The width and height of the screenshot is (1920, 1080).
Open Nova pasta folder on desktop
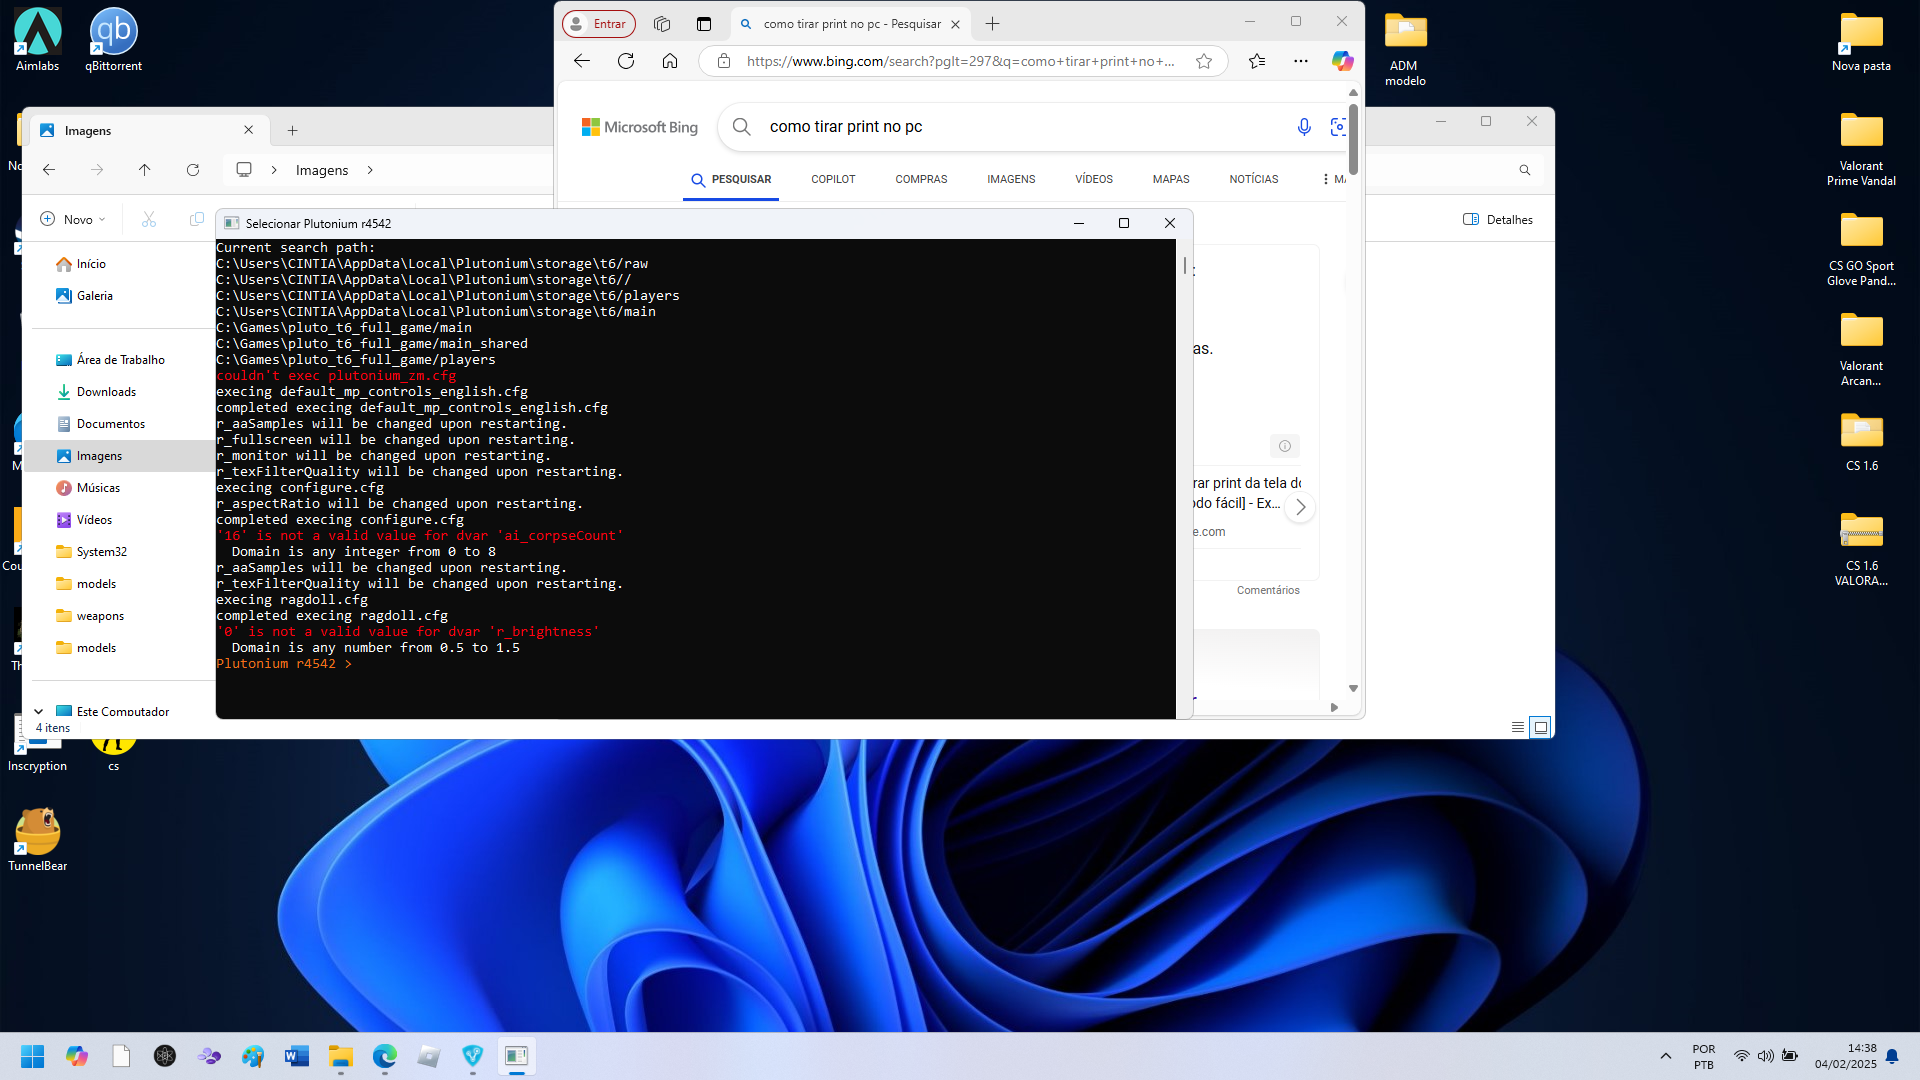[1861, 42]
